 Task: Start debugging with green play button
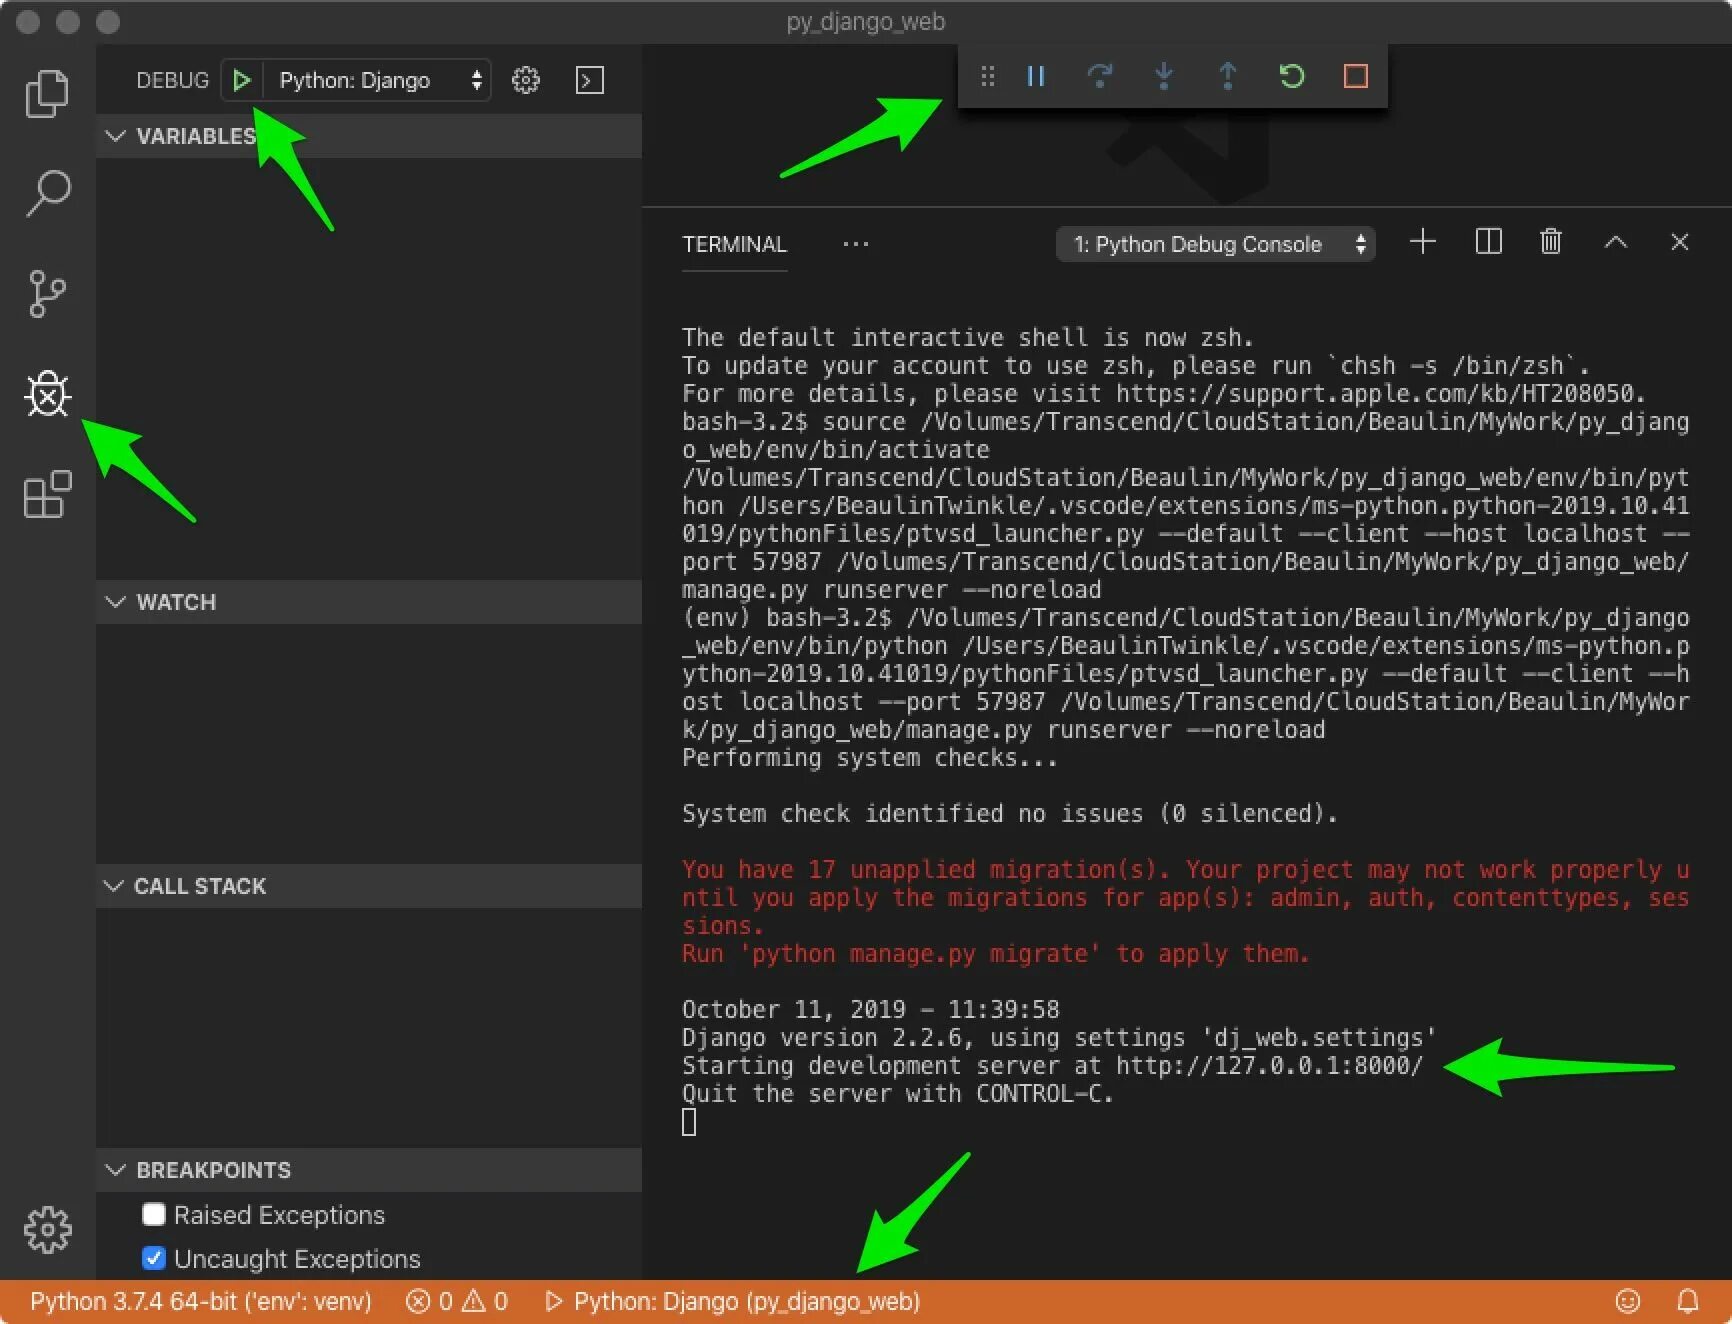point(241,80)
